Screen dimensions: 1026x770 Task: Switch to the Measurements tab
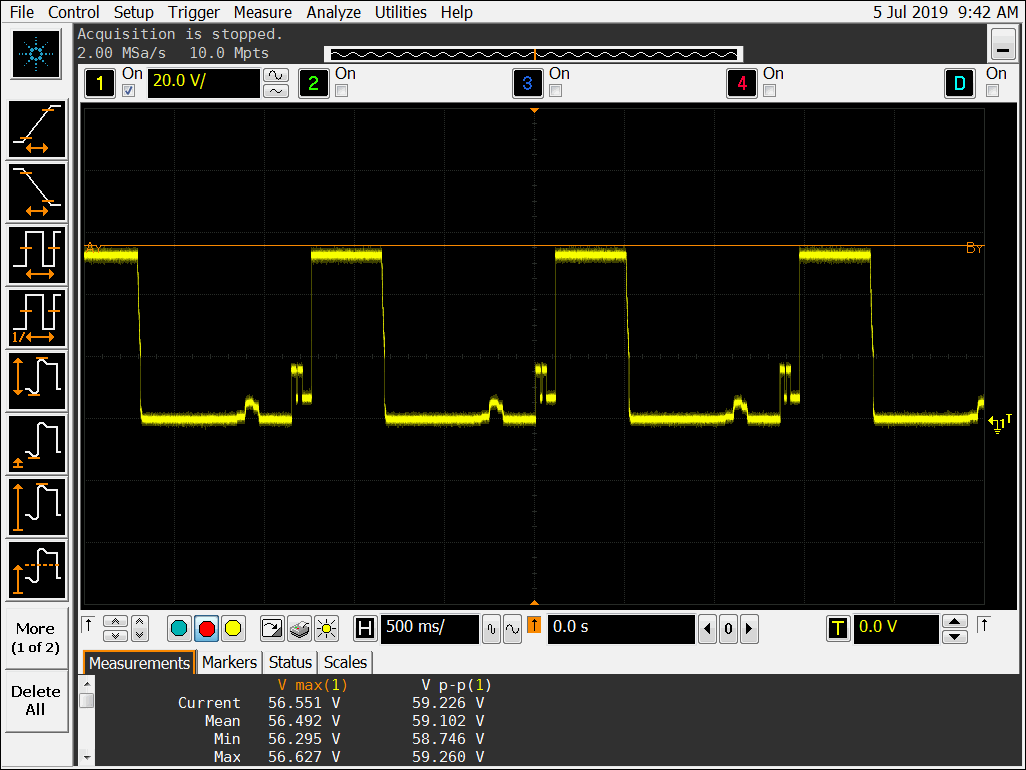(x=139, y=663)
